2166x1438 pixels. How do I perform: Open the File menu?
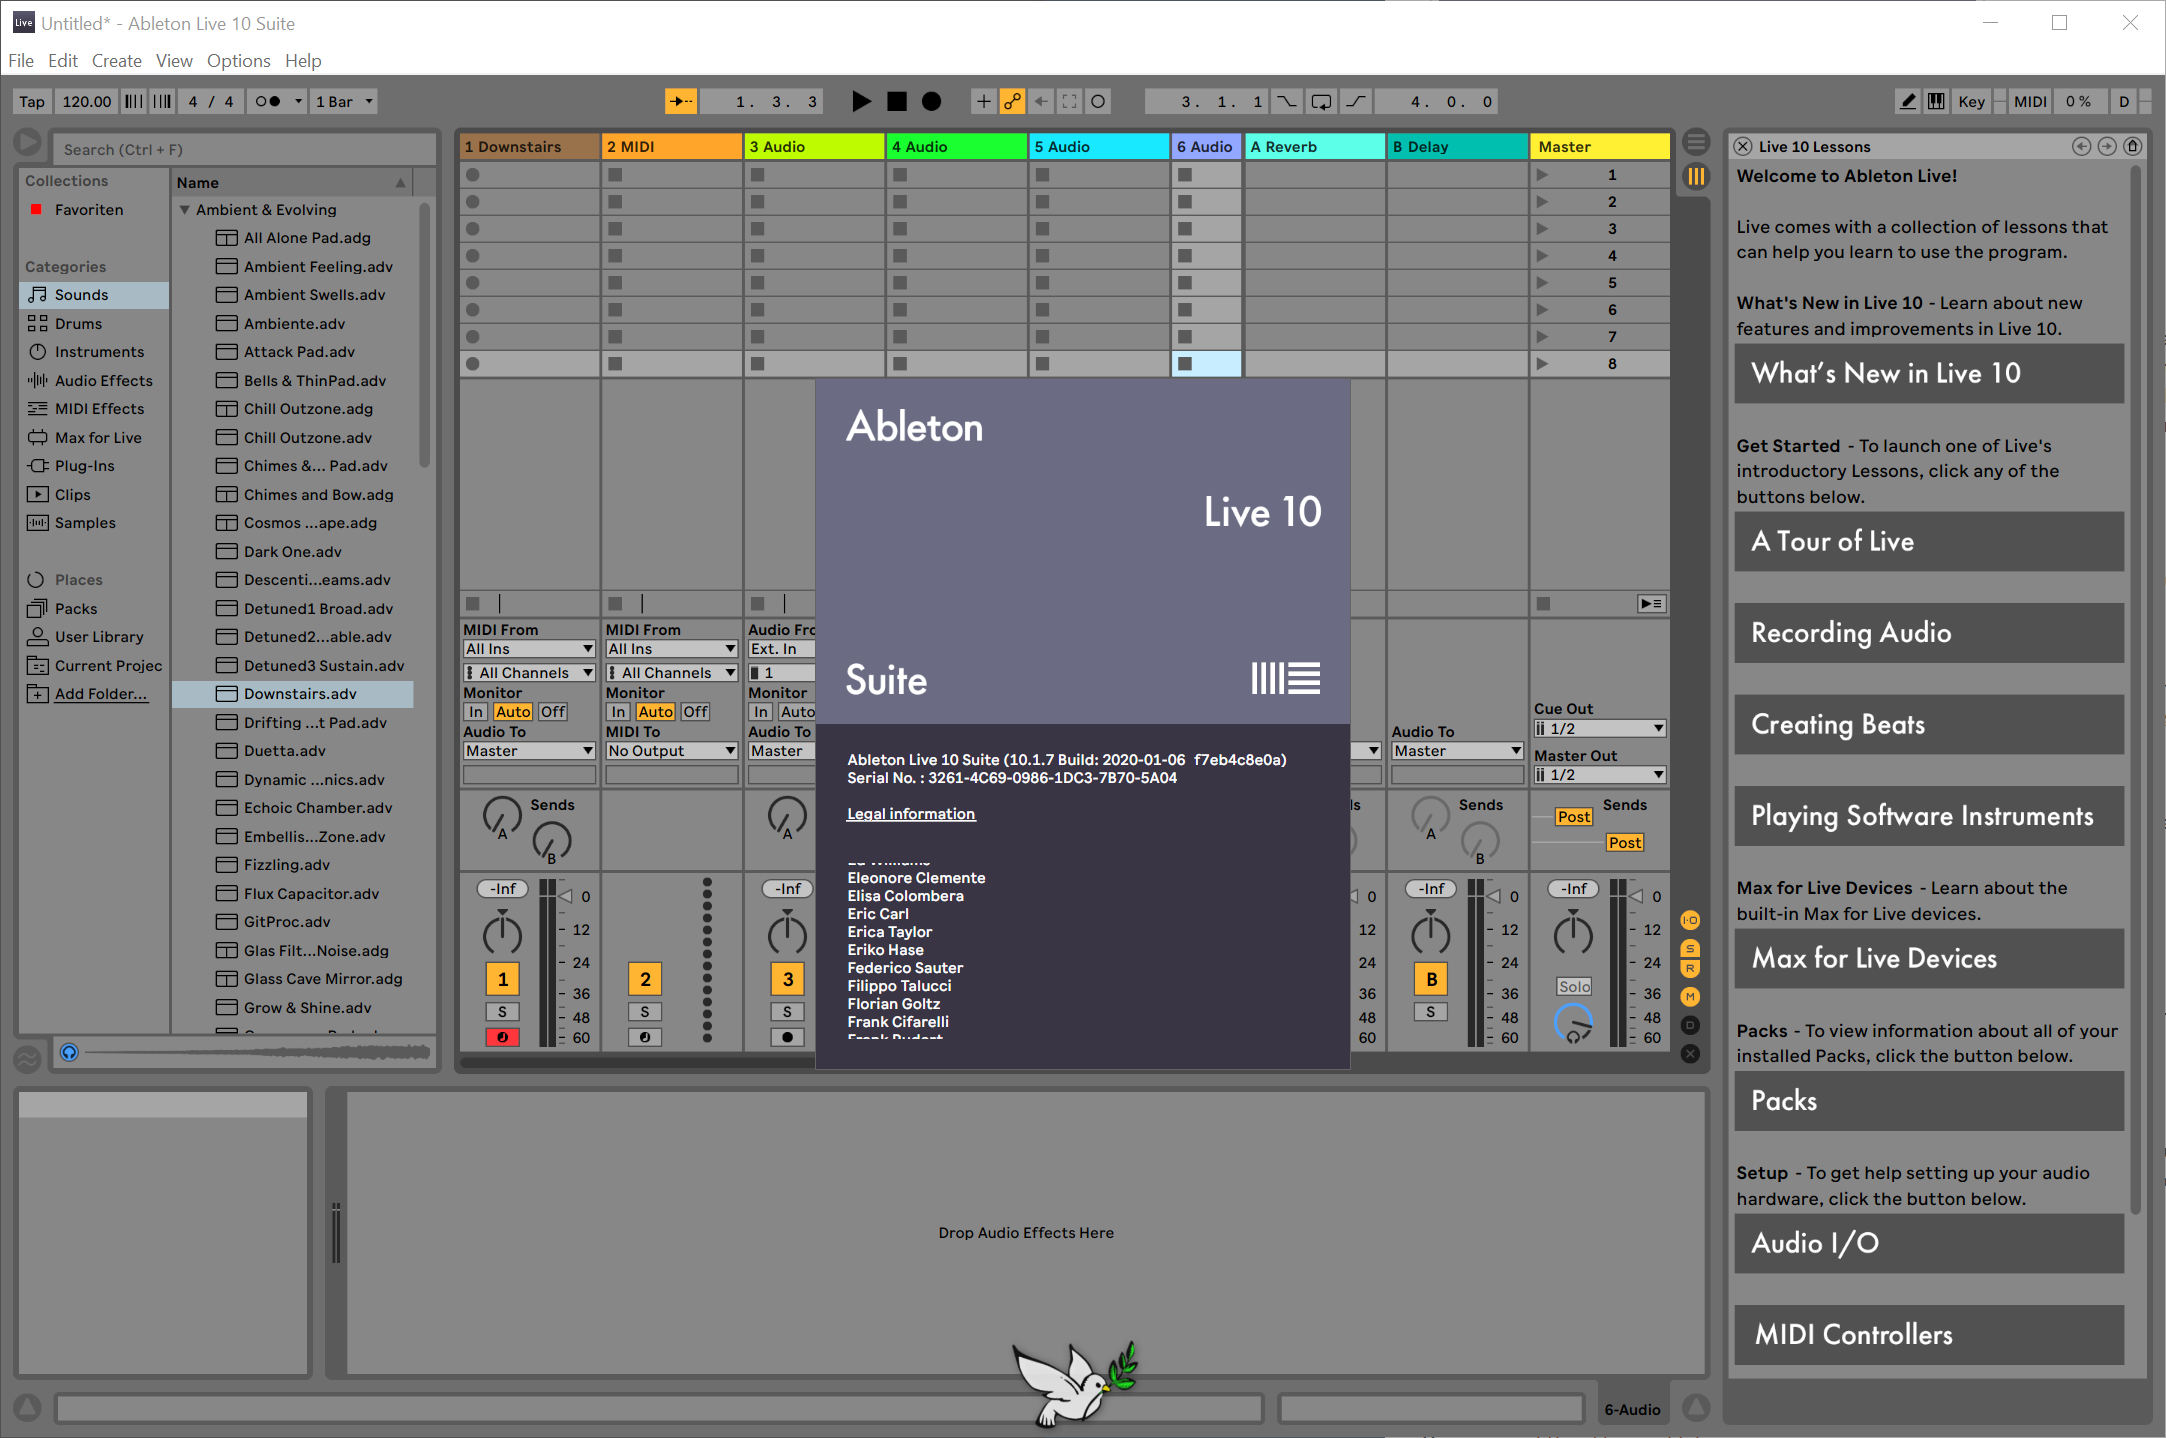pos(21,60)
